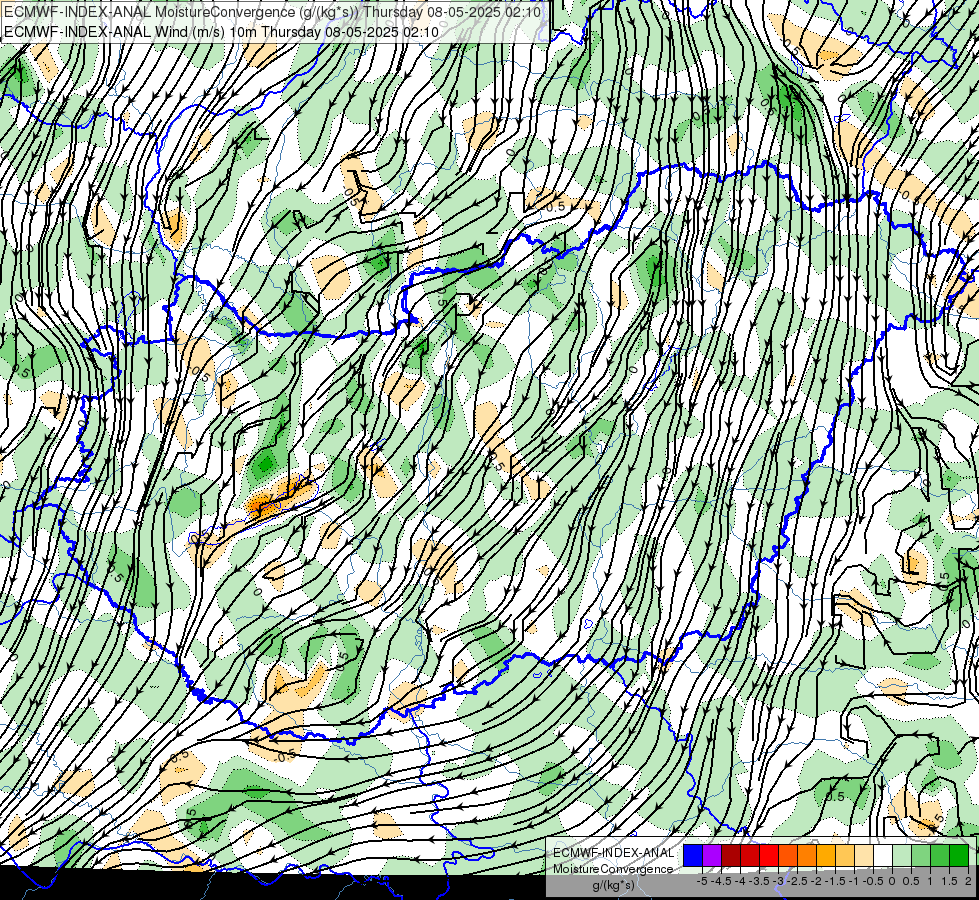The height and width of the screenshot is (900, 979).
Task: Click the '-4.5' legend scale value
Action: [x=721, y=881]
